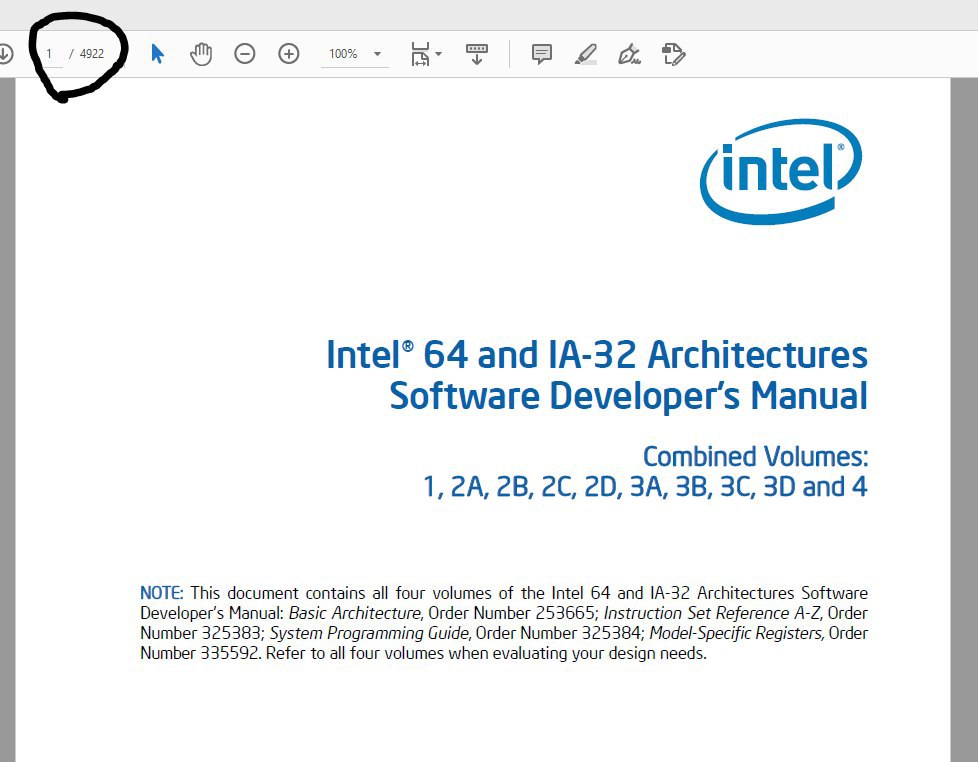978x762 pixels.
Task: Click the order number 253665
Action: coord(565,613)
